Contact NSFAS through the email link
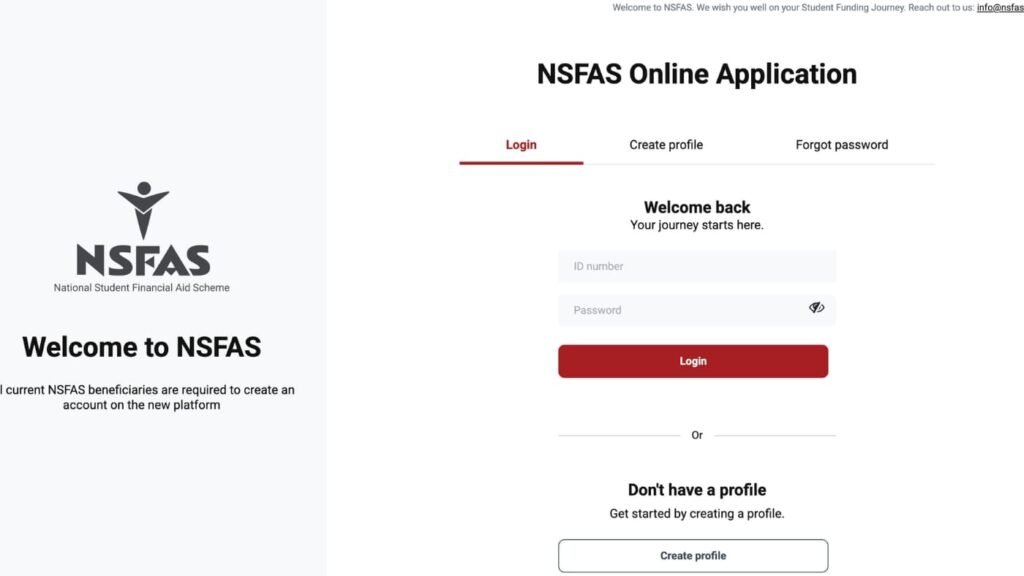 pos(1002,7)
